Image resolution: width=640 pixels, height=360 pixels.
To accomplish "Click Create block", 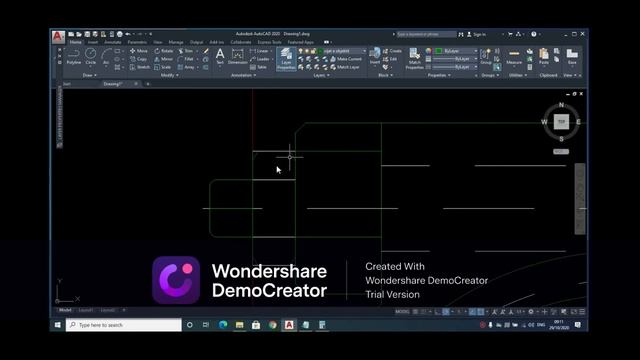I will (x=392, y=51).
